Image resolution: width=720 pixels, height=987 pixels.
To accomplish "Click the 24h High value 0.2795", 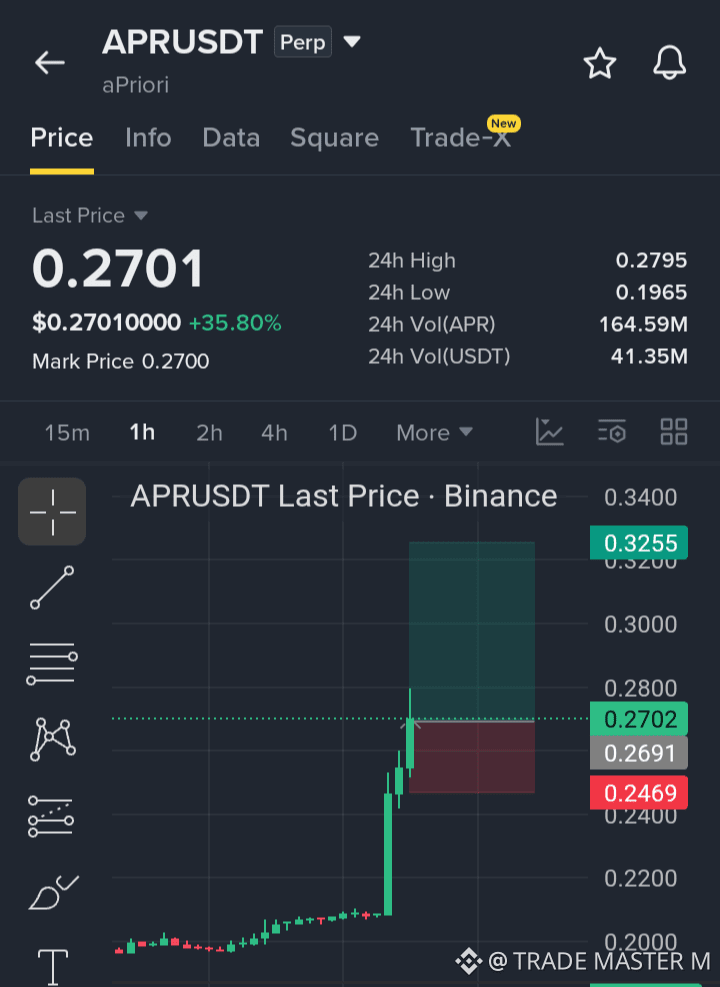I will coord(651,260).
